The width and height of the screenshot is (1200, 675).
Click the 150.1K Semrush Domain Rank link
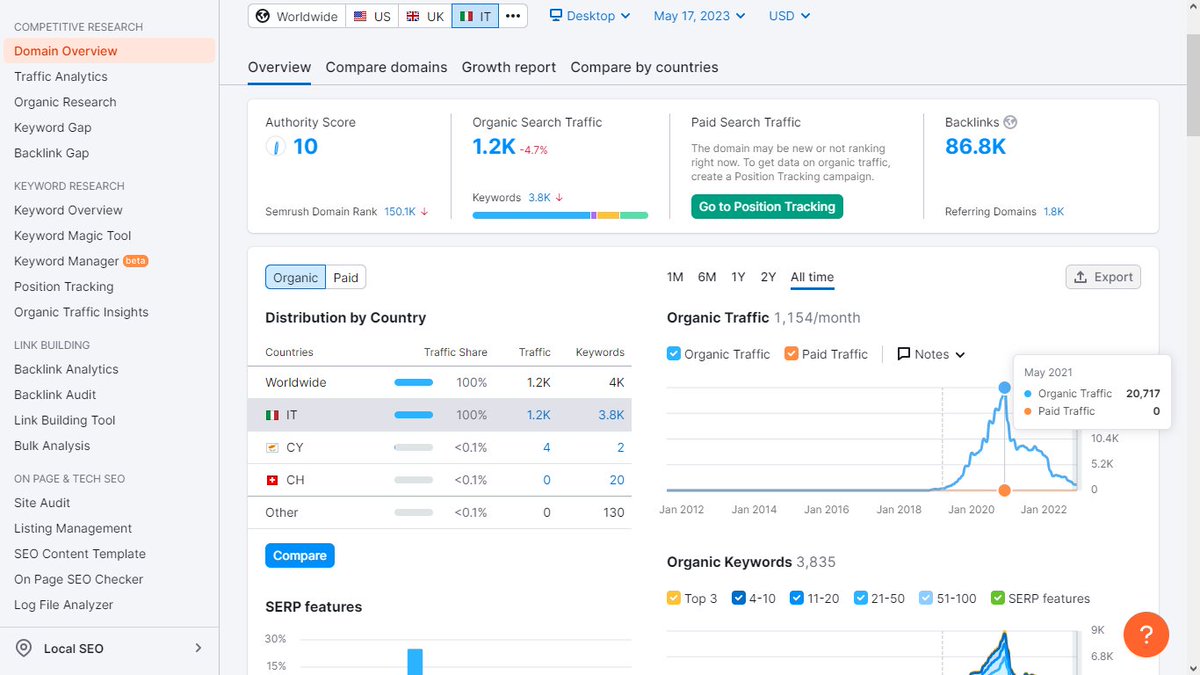click(400, 212)
